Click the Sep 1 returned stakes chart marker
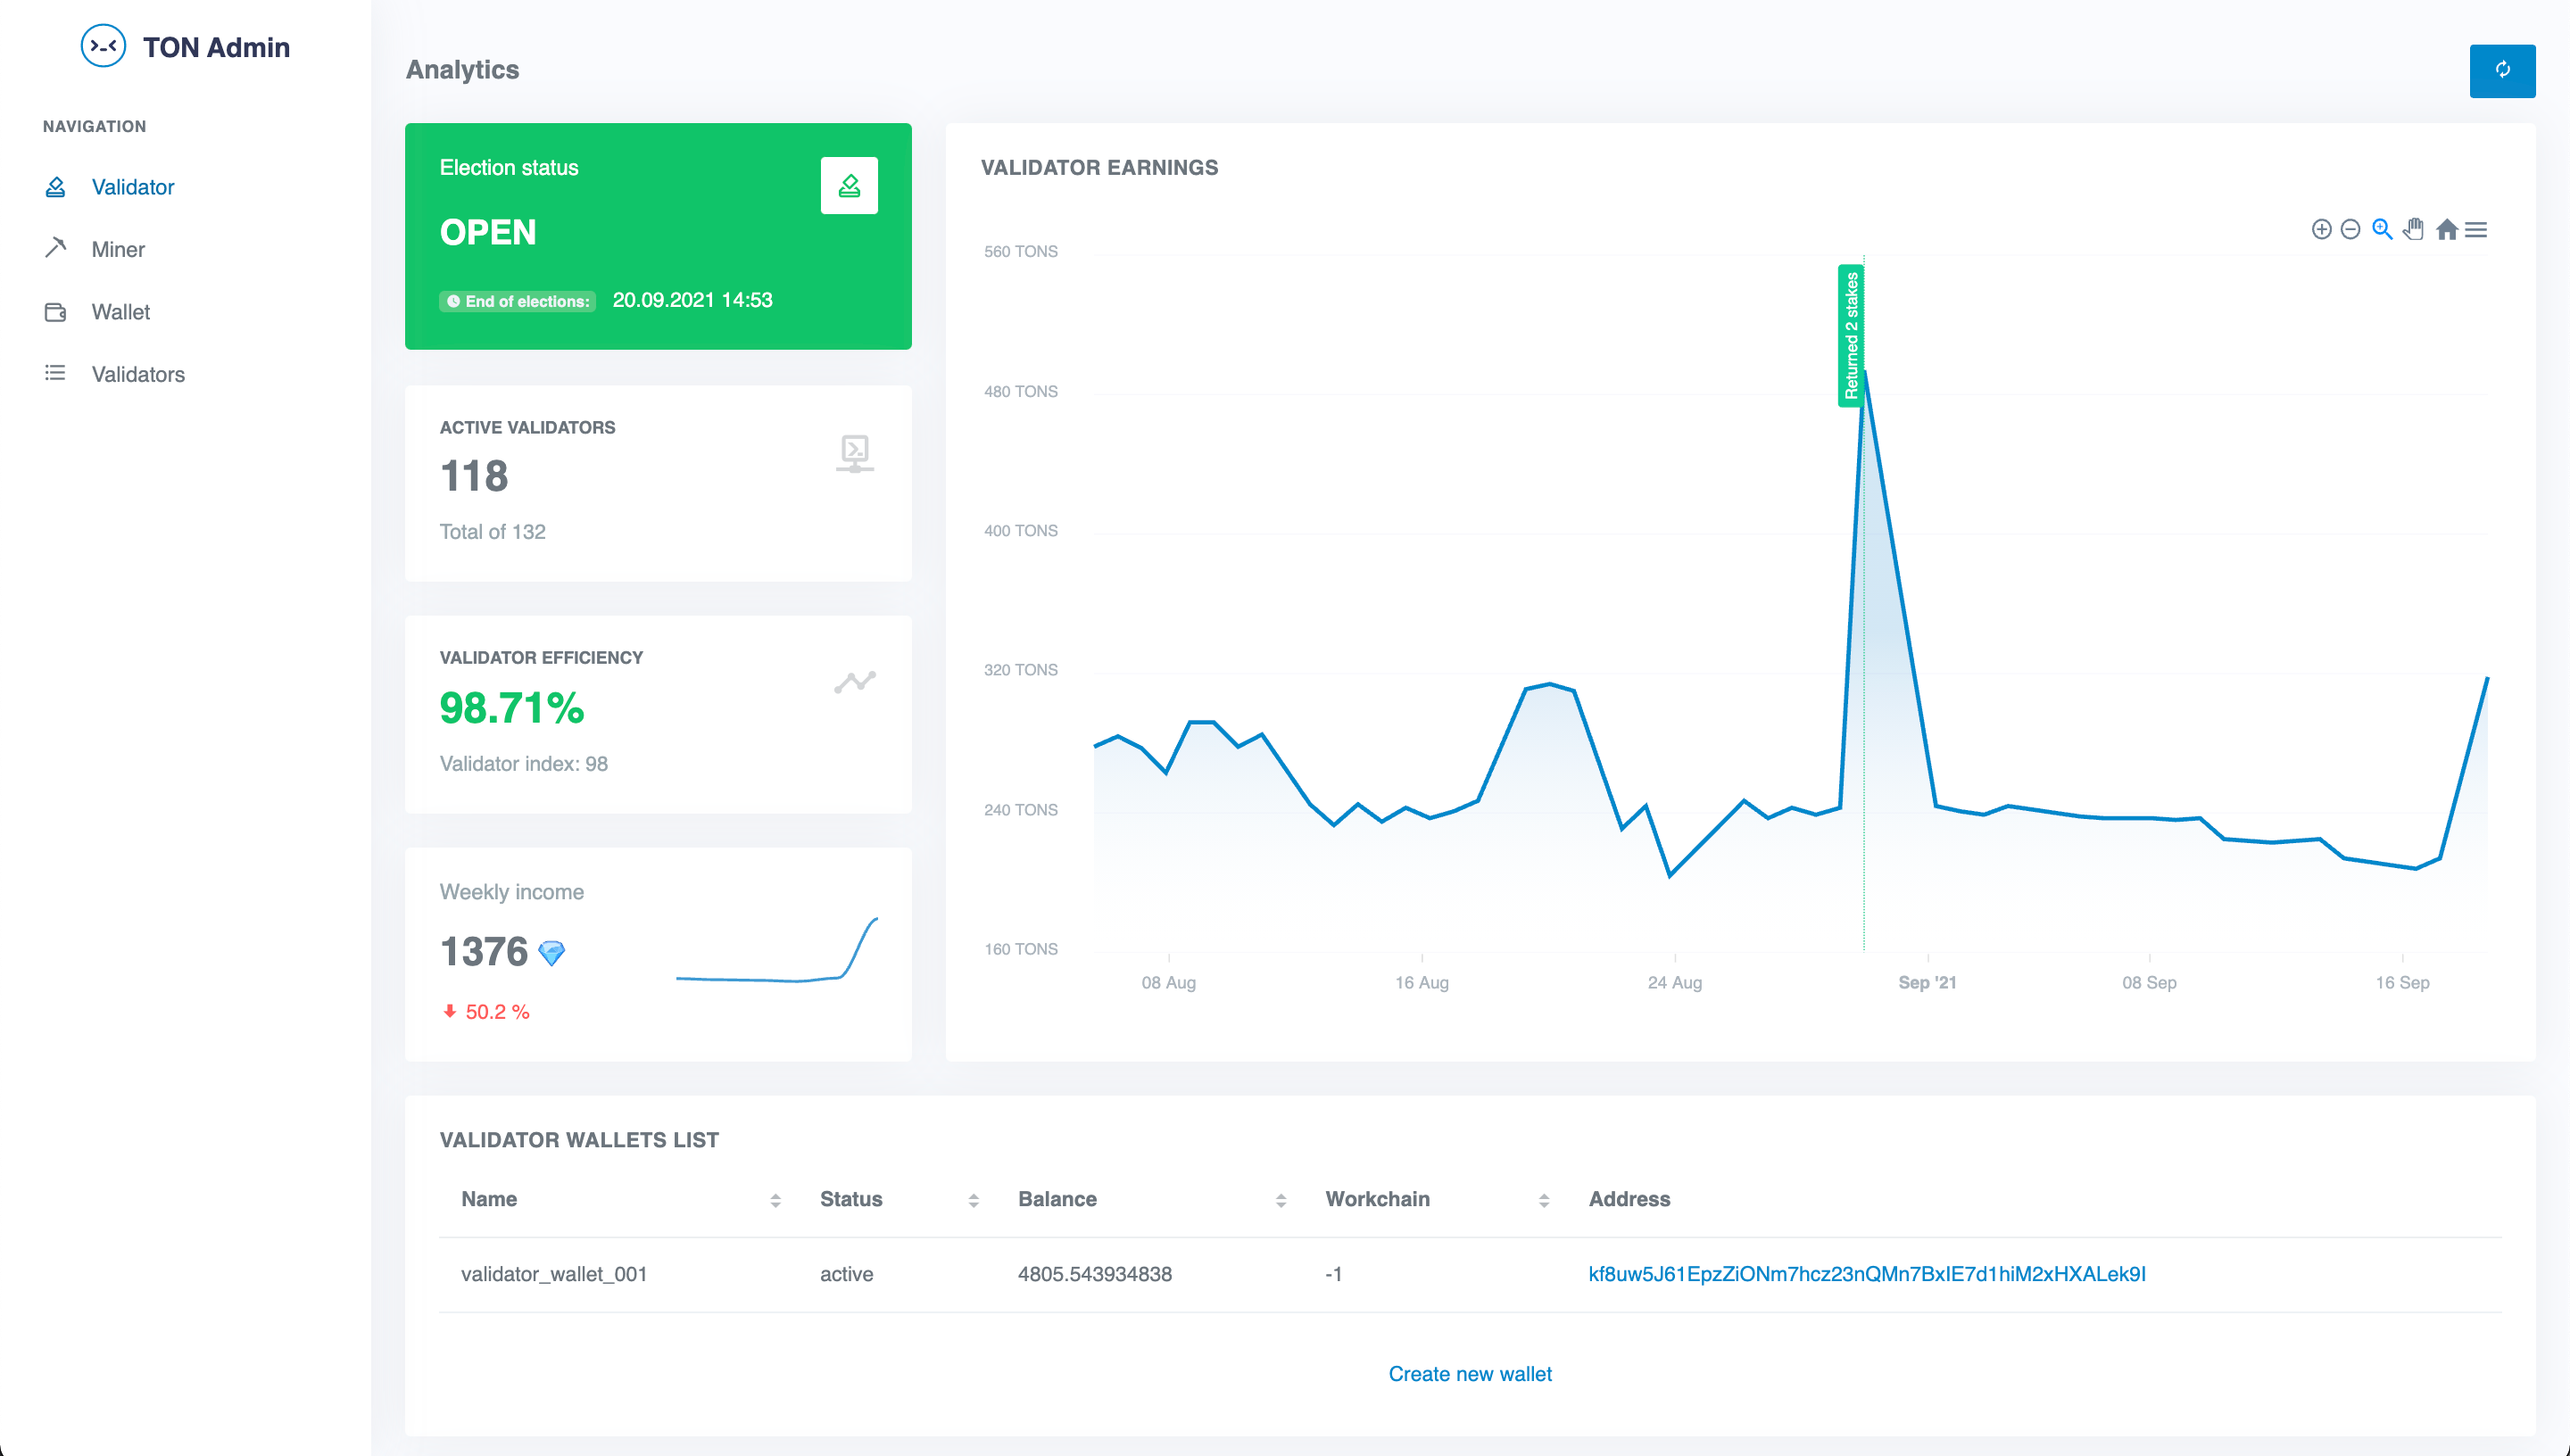Viewport: 2570px width, 1456px height. coord(1853,335)
